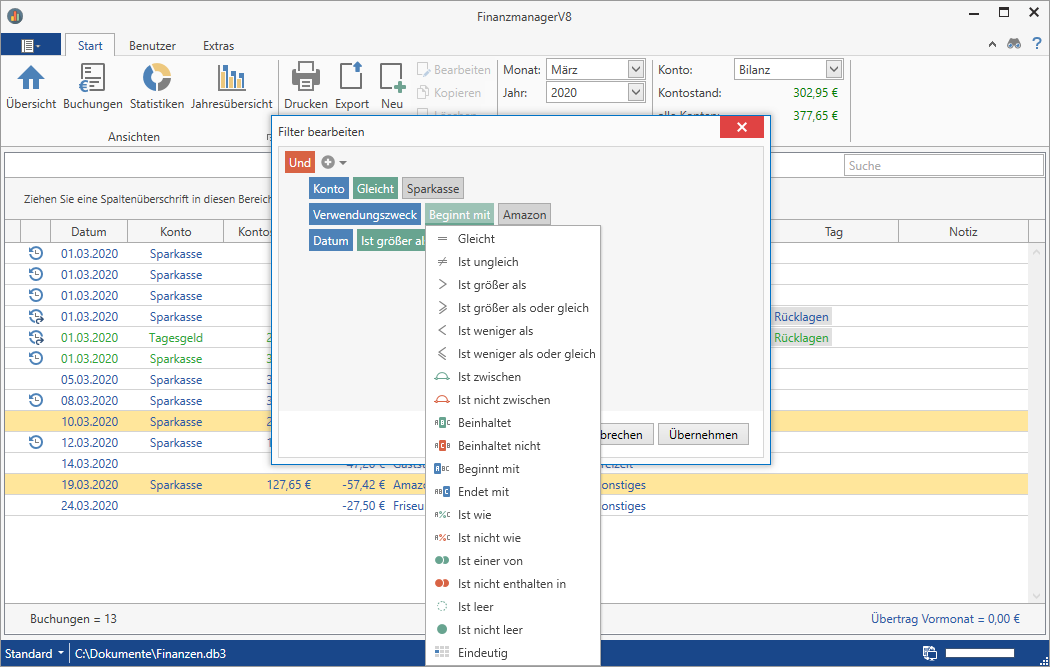The height and width of the screenshot is (667, 1050).
Task: Click the Rücklagen tag in Tagesgeld row
Action: point(801,338)
